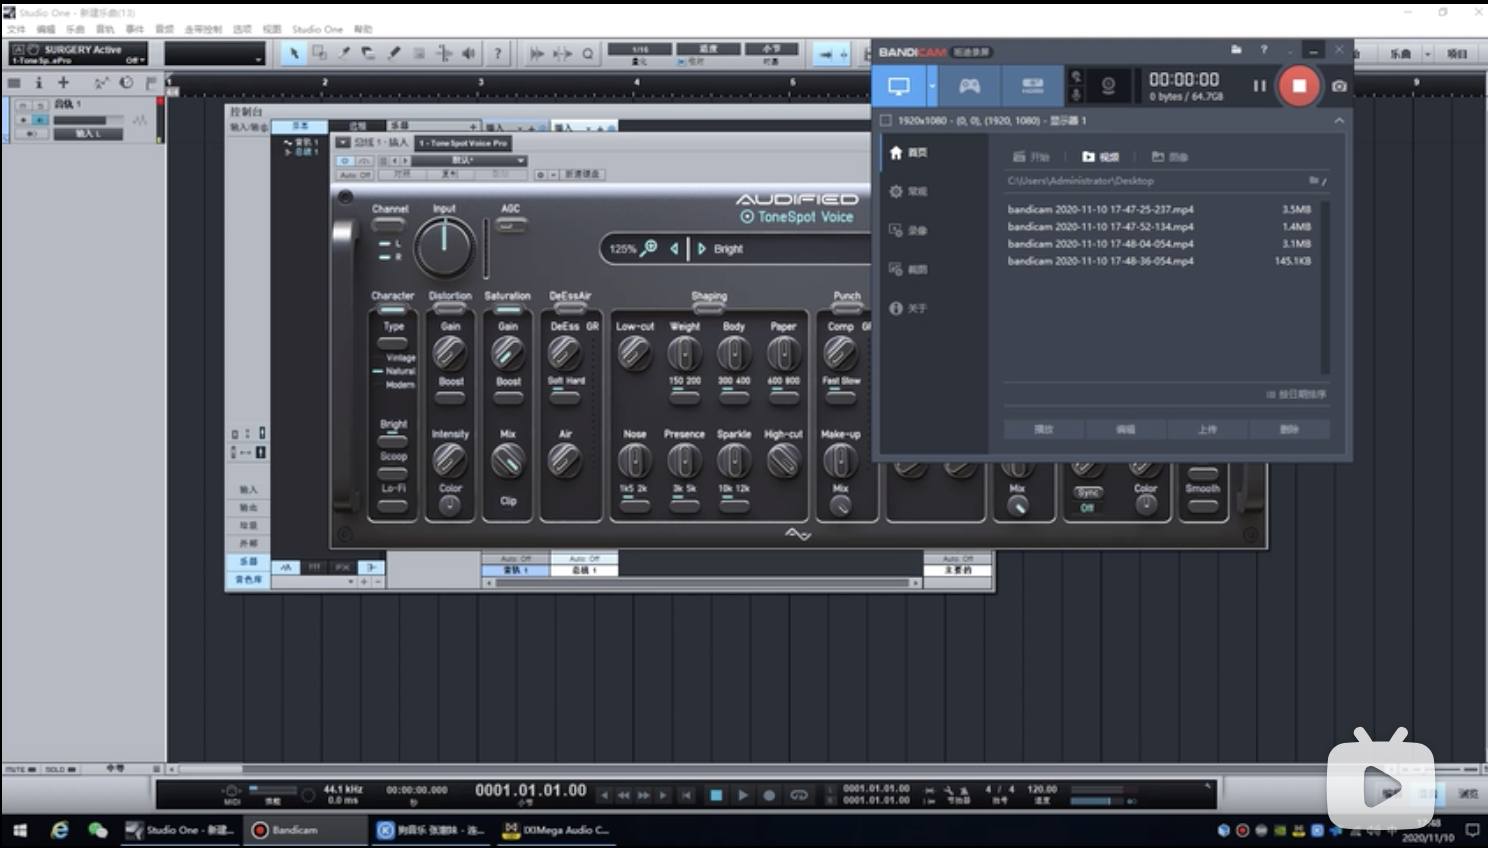The height and width of the screenshot is (848, 1488).
Task: Toggle DeEss Soft Hard switch
Action: 565,397
